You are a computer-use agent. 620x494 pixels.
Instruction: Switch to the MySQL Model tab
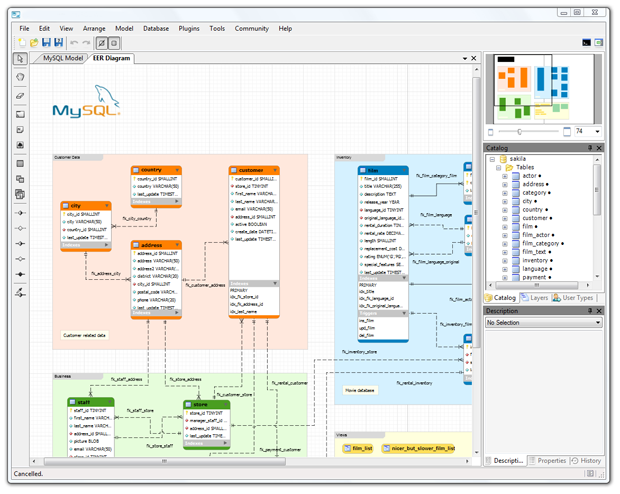pyautogui.click(x=63, y=58)
